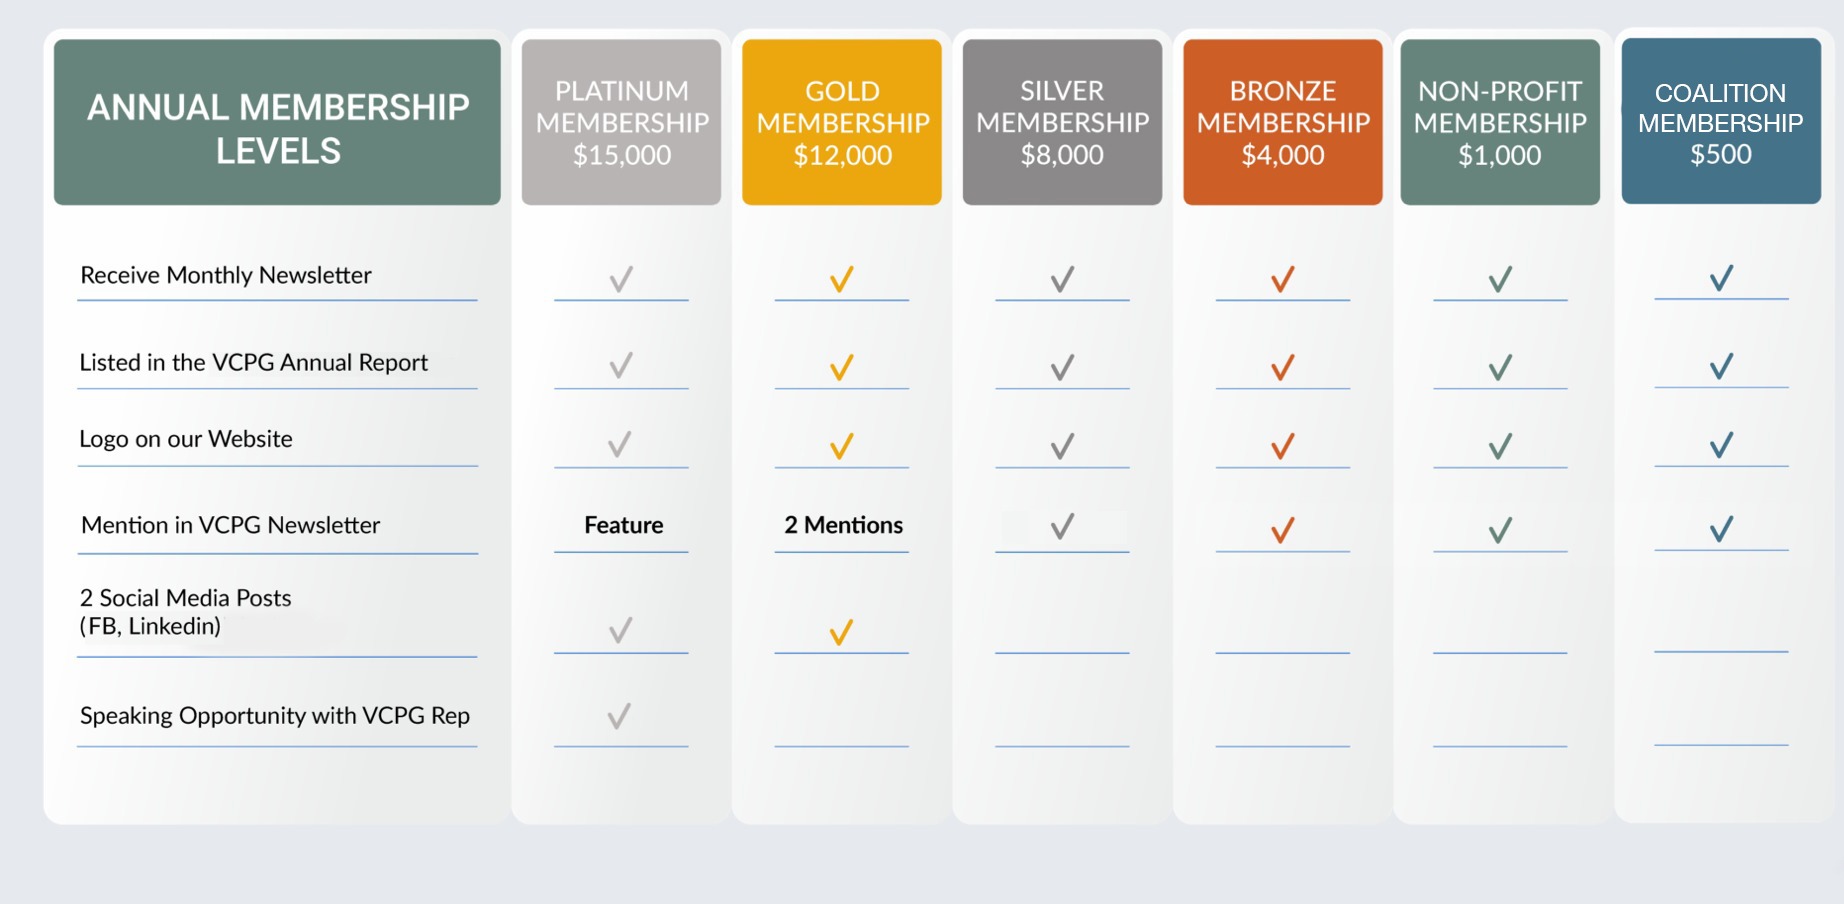Image resolution: width=1844 pixels, height=904 pixels.
Task: Click the Gold '2 Mentions' label
Action: tap(843, 525)
